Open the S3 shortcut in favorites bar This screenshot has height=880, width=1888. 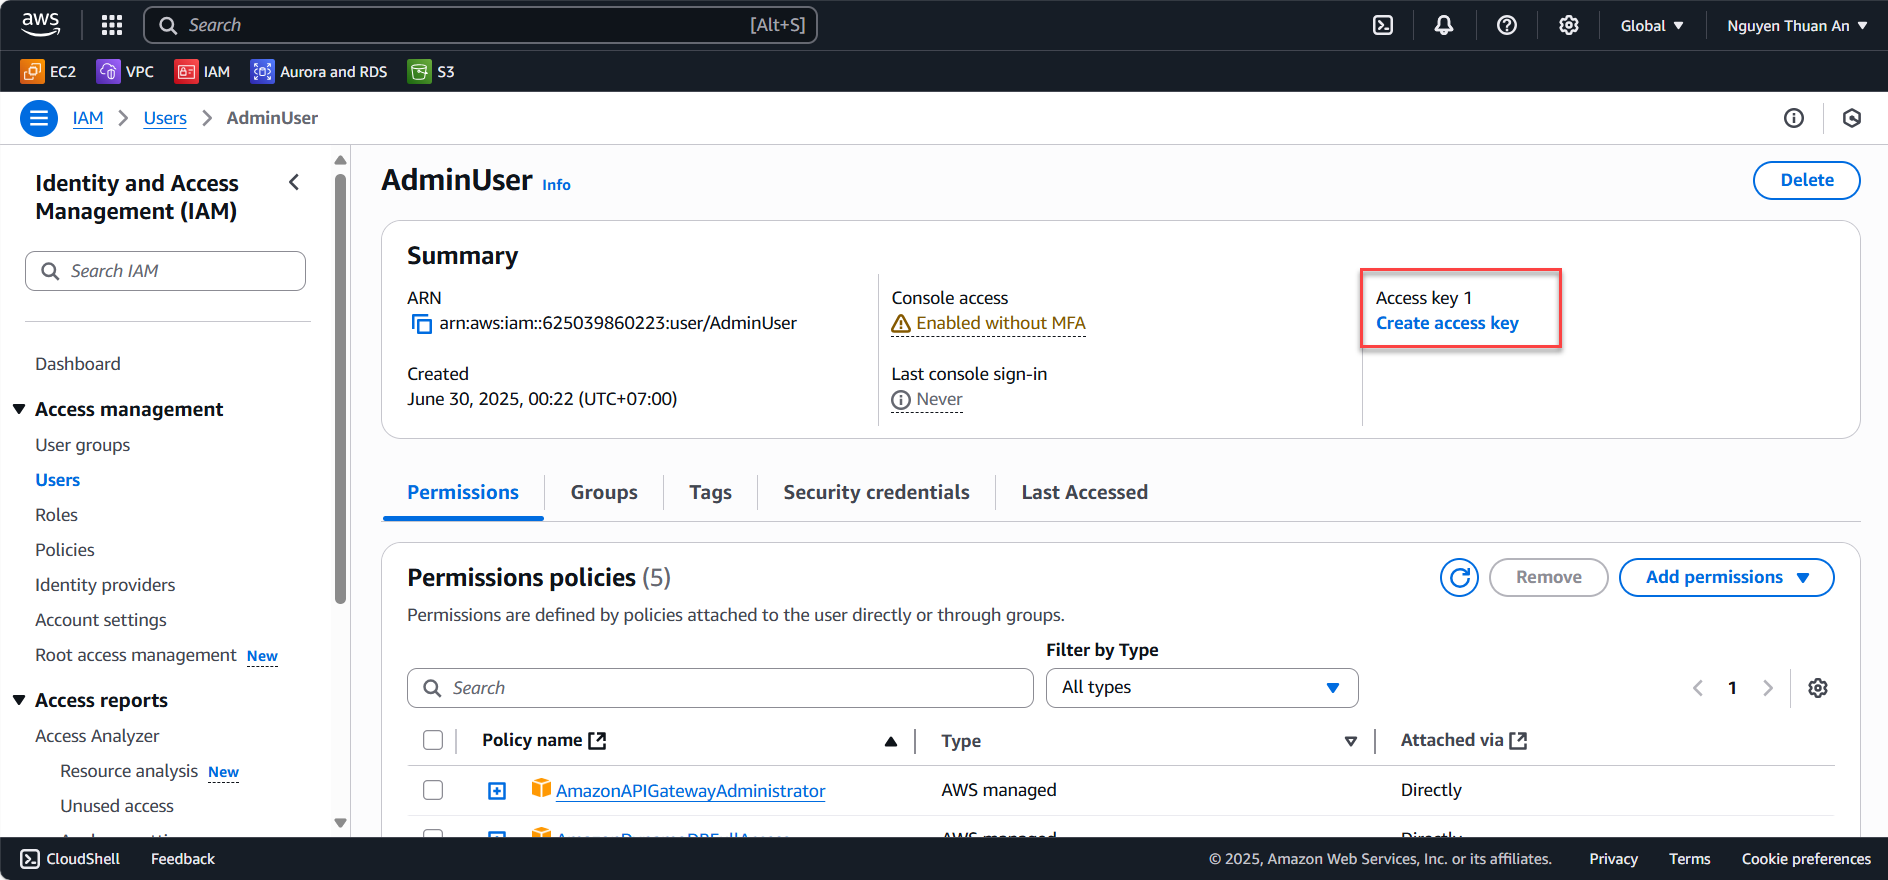(x=431, y=72)
